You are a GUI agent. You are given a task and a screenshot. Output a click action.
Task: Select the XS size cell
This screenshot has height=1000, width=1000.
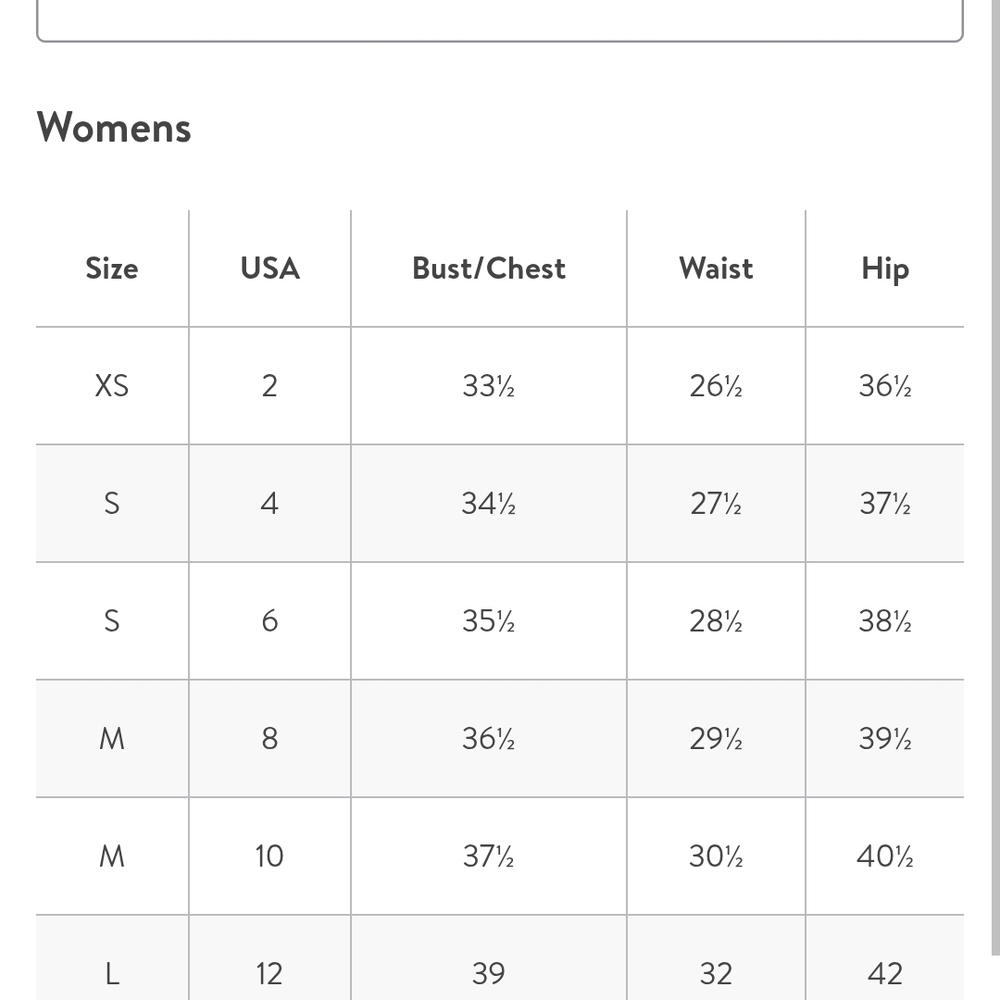tap(112, 386)
